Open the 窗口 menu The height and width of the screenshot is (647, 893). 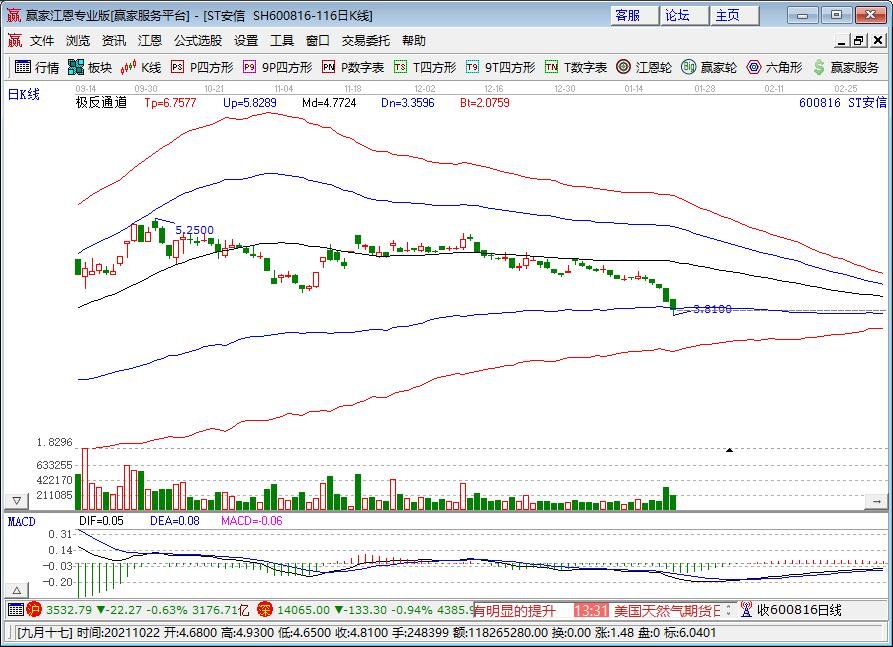coord(318,40)
